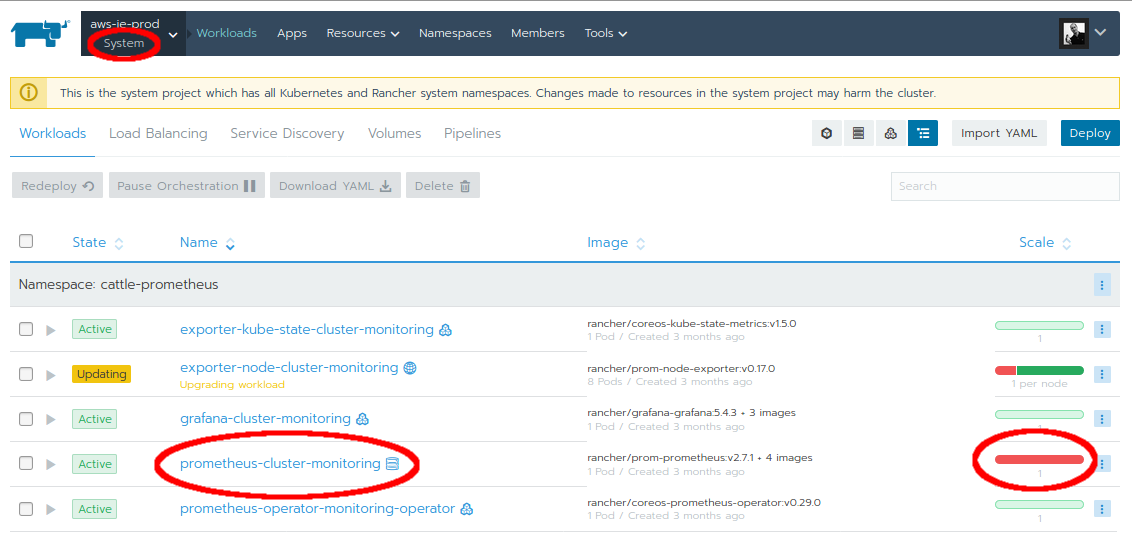Open the aws-ie-prod System project dropdown
The width and height of the screenshot is (1132, 542).
[x=134, y=34]
